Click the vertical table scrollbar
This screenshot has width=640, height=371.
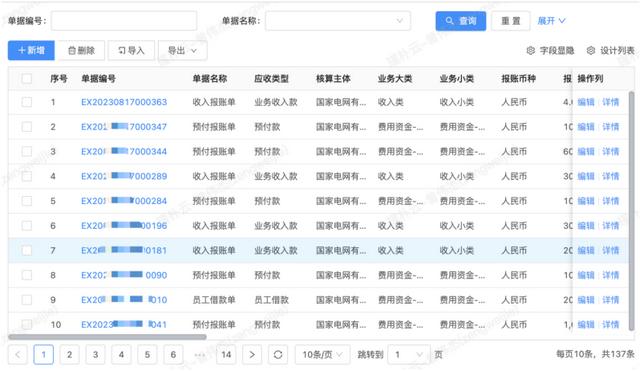(x=631, y=210)
